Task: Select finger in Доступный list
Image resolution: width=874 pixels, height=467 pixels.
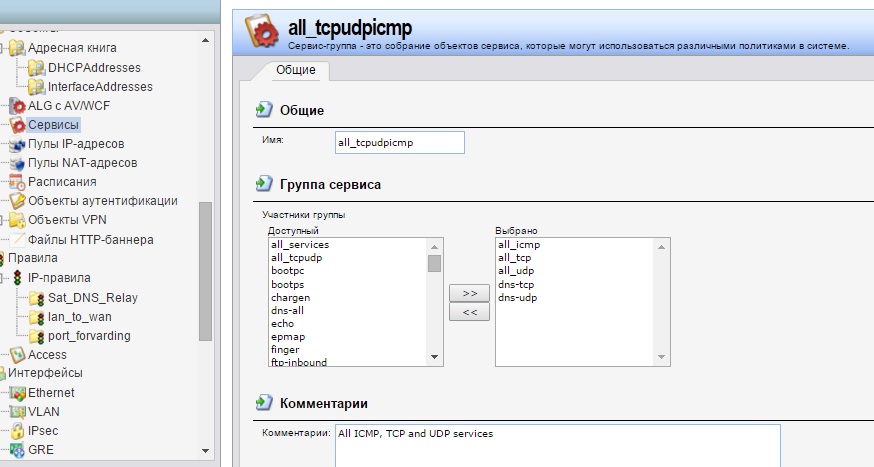Action: tap(285, 349)
